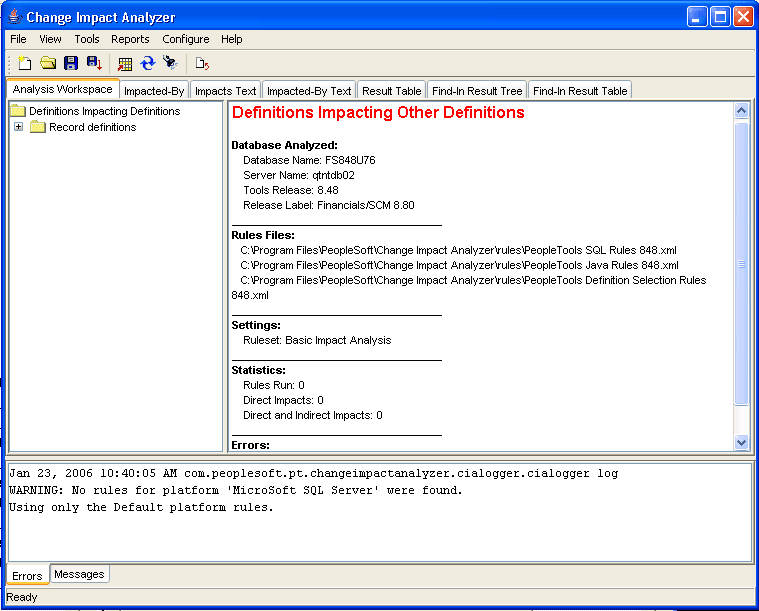The image size is (759, 611).
Task: Open the Tools menu
Action: 87,39
